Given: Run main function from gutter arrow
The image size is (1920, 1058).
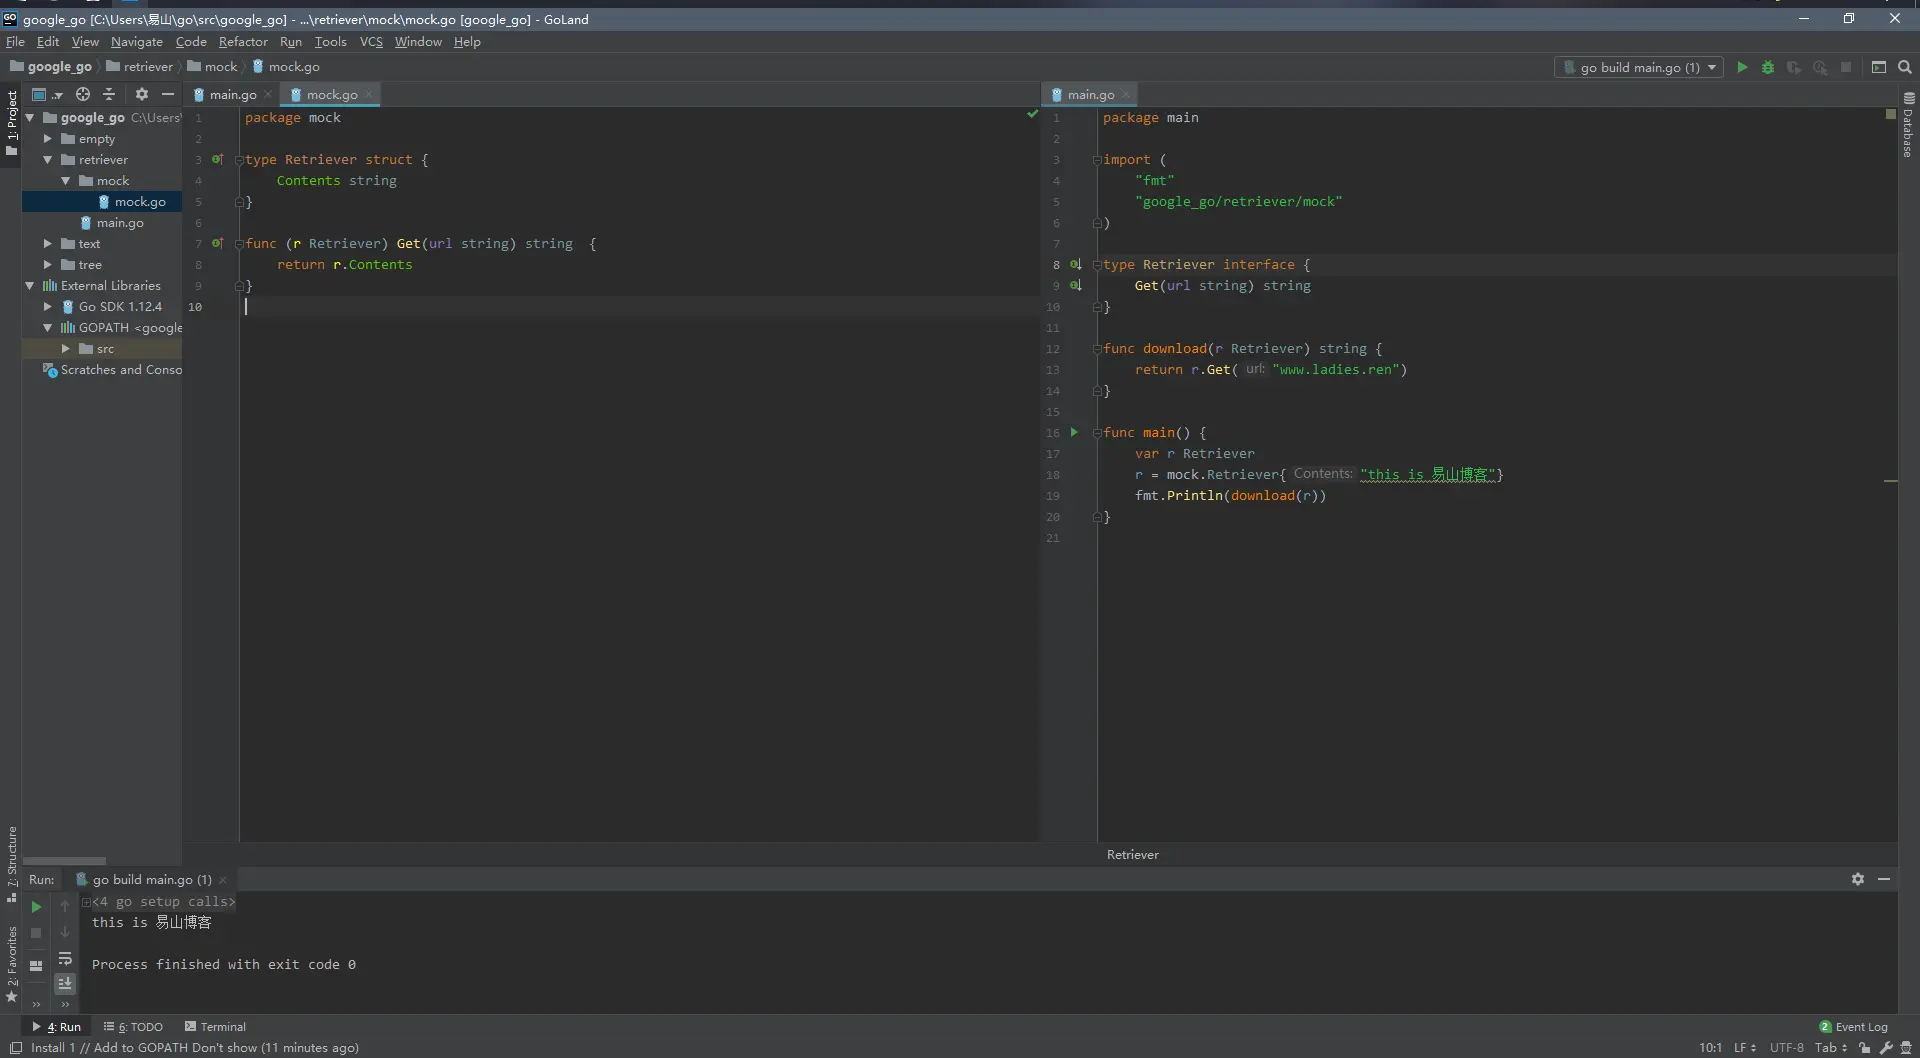Looking at the screenshot, I should pyautogui.click(x=1075, y=432).
